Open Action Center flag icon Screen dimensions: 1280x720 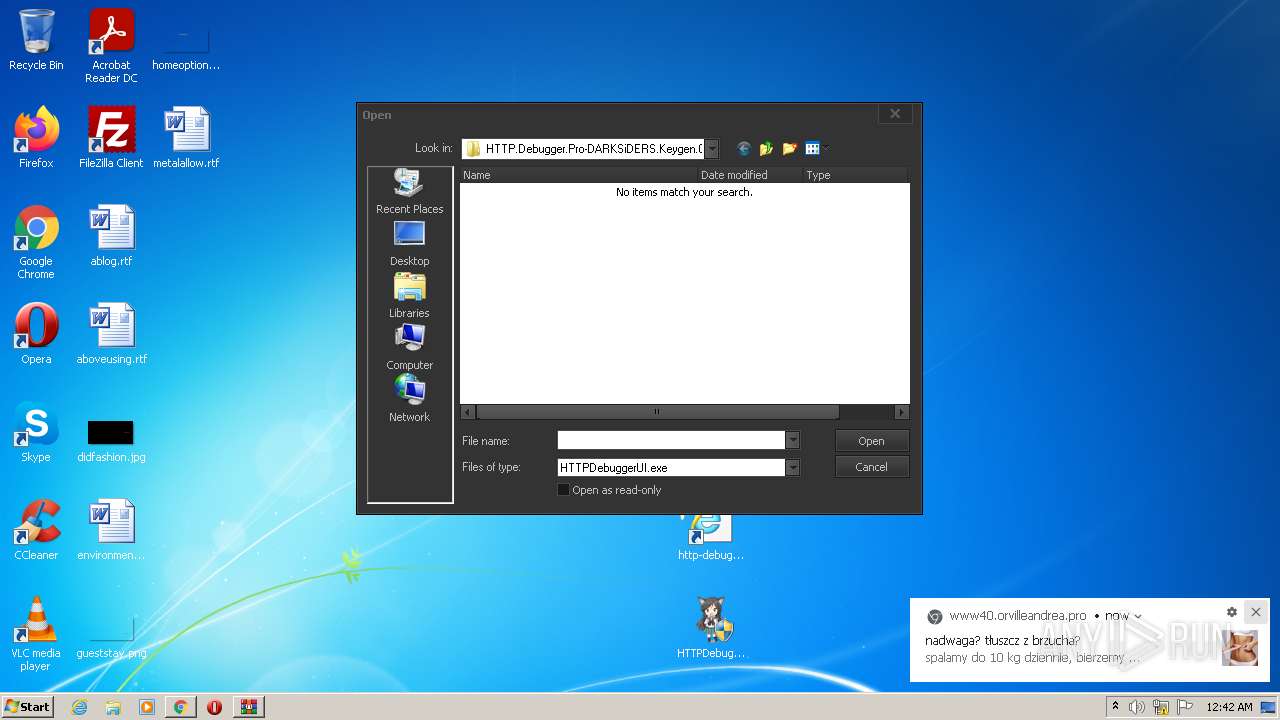[x=1185, y=707]
